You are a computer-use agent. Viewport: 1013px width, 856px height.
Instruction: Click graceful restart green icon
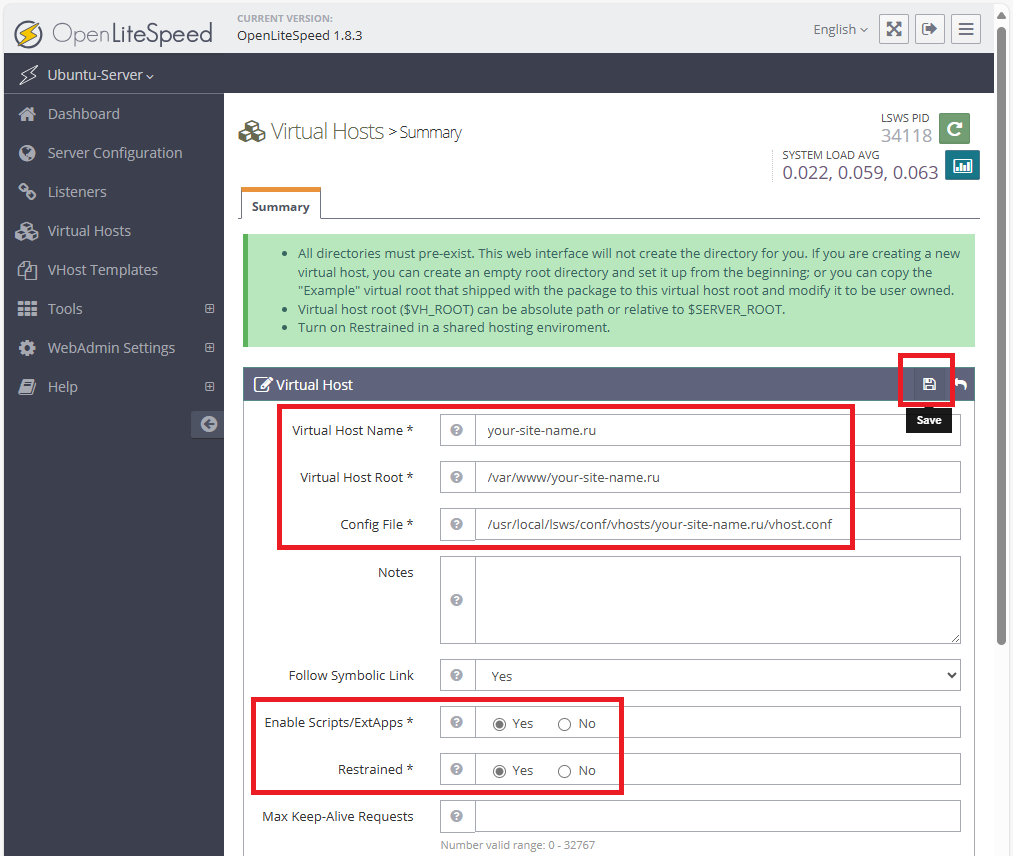[x=954, y=128]
